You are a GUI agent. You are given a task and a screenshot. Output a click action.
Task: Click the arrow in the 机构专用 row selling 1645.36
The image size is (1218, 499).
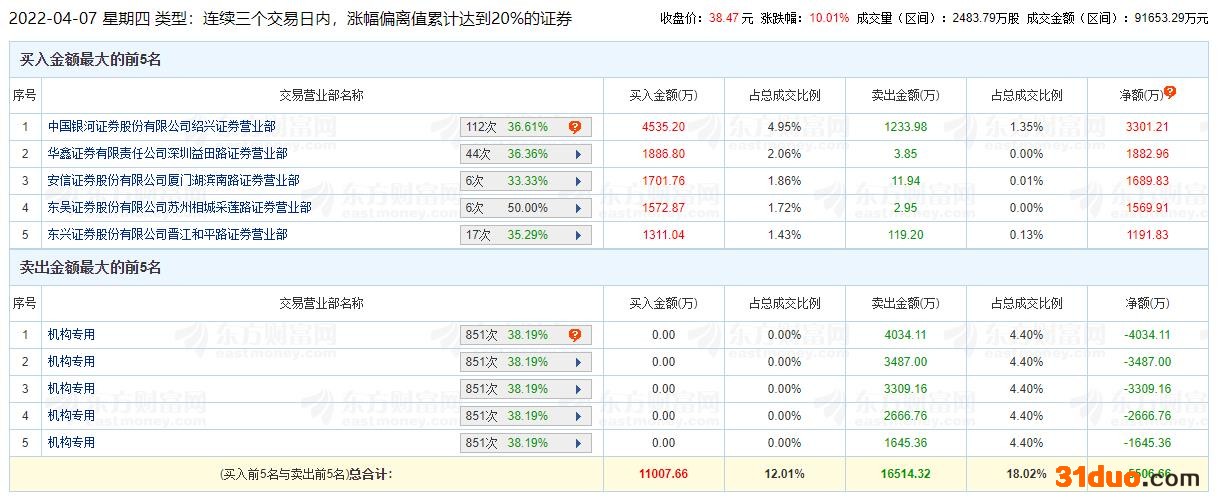(578, 443)
